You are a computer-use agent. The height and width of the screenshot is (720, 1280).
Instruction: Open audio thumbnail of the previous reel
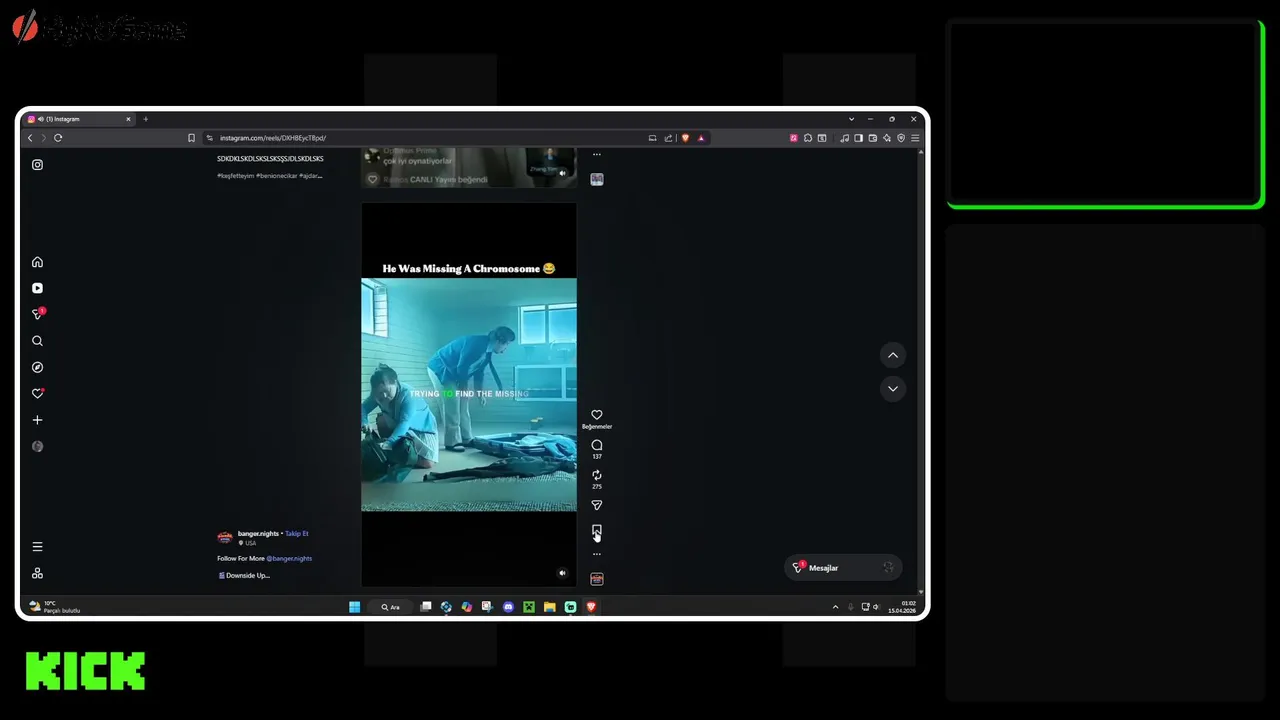(x=597, y=179)
